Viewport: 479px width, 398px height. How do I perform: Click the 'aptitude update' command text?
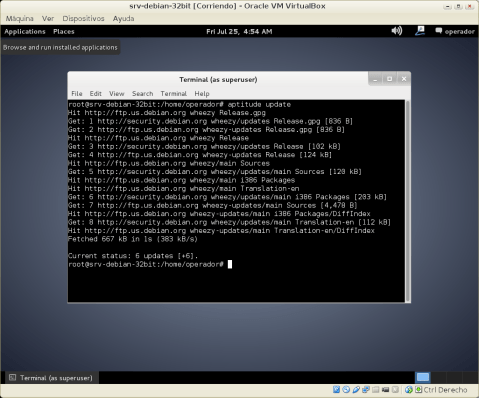(x=259, y=104)
